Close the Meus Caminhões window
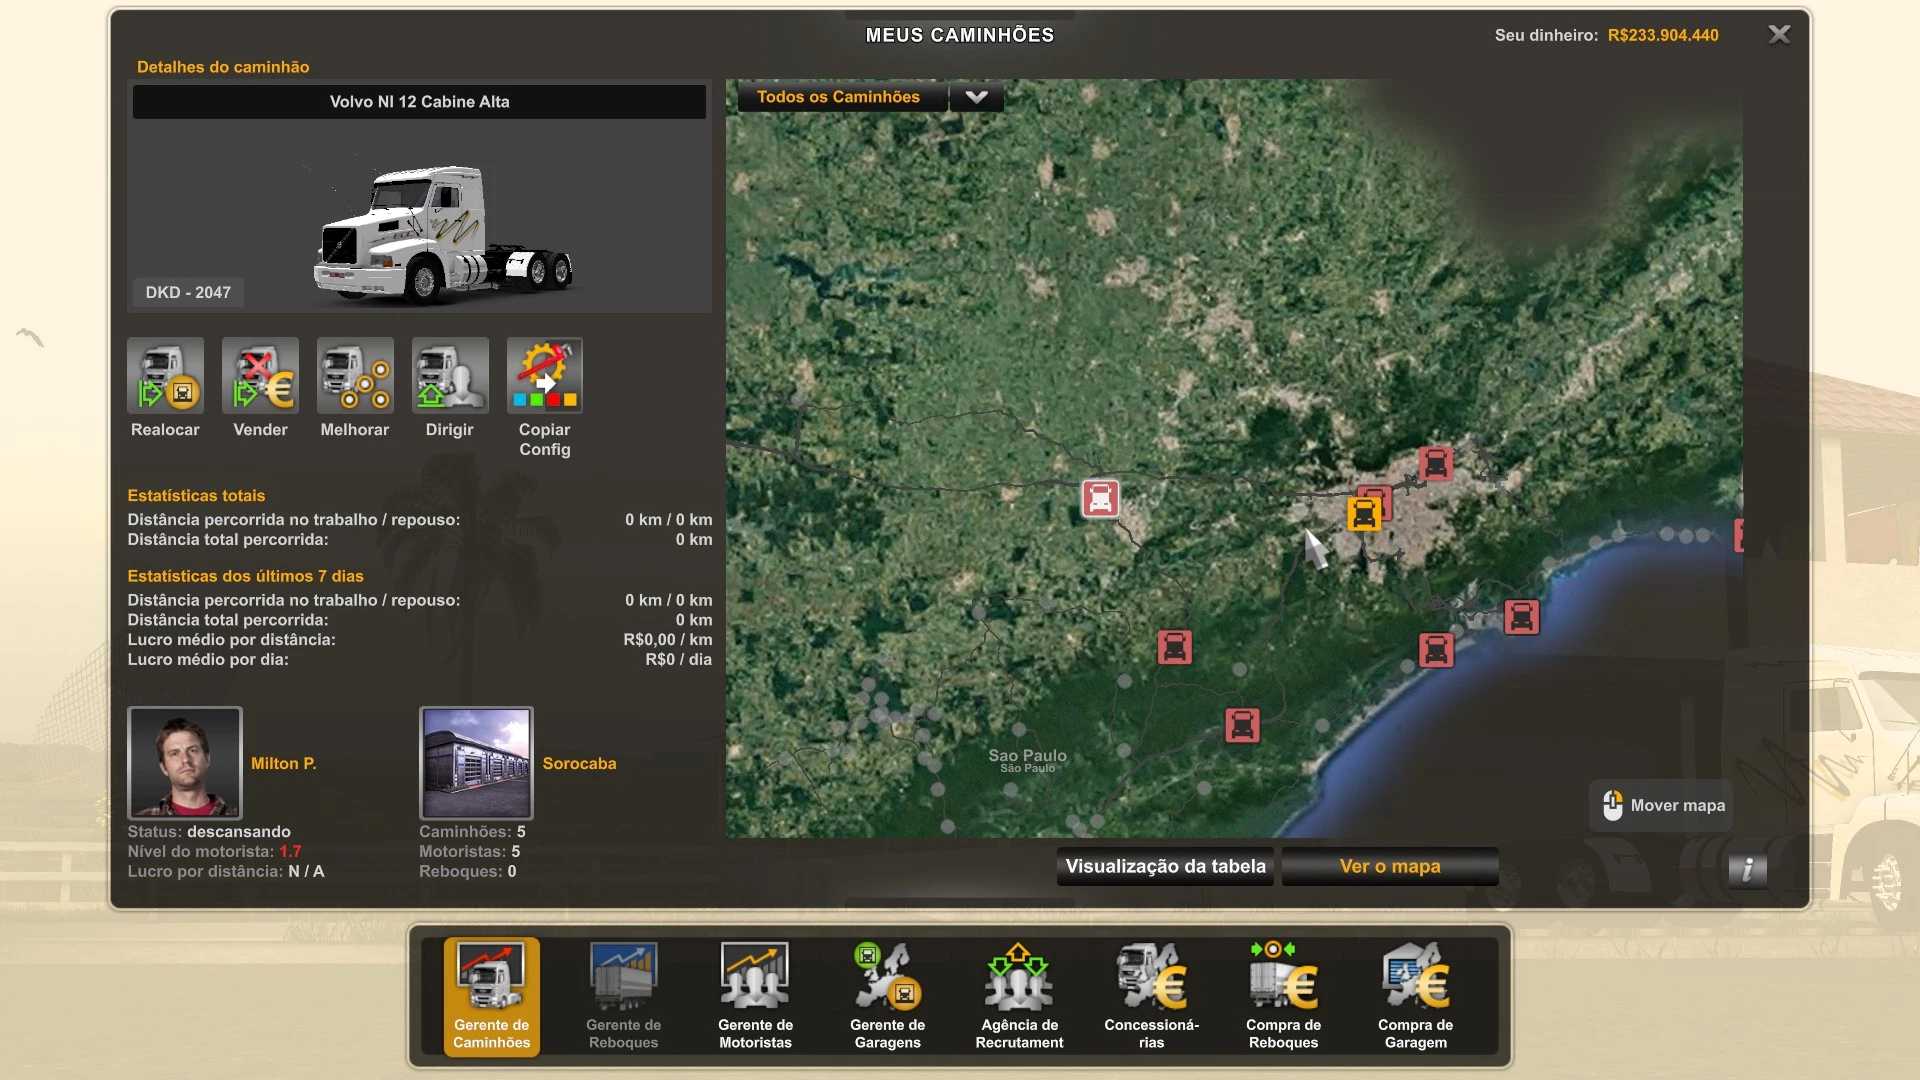 1779,35
